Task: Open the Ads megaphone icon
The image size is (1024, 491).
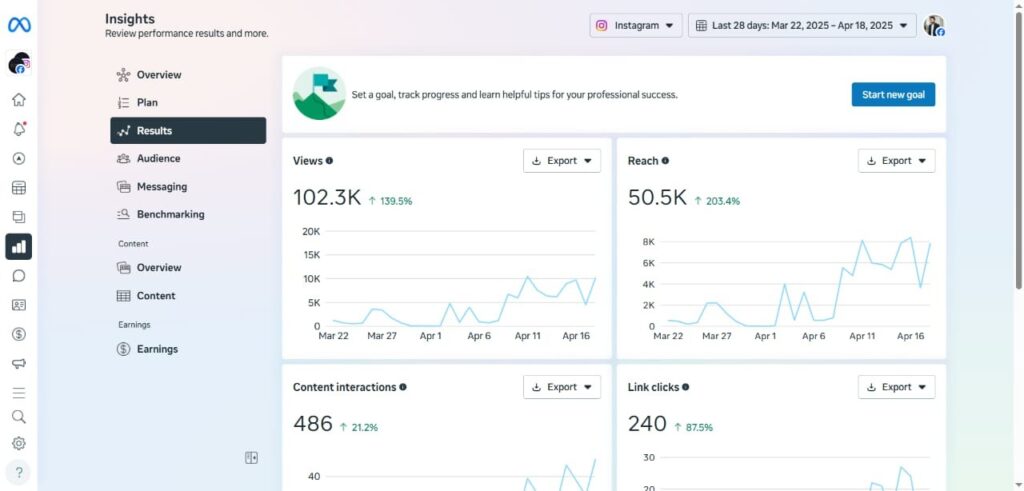Action: pyautogui.click(x=19, y=363)
